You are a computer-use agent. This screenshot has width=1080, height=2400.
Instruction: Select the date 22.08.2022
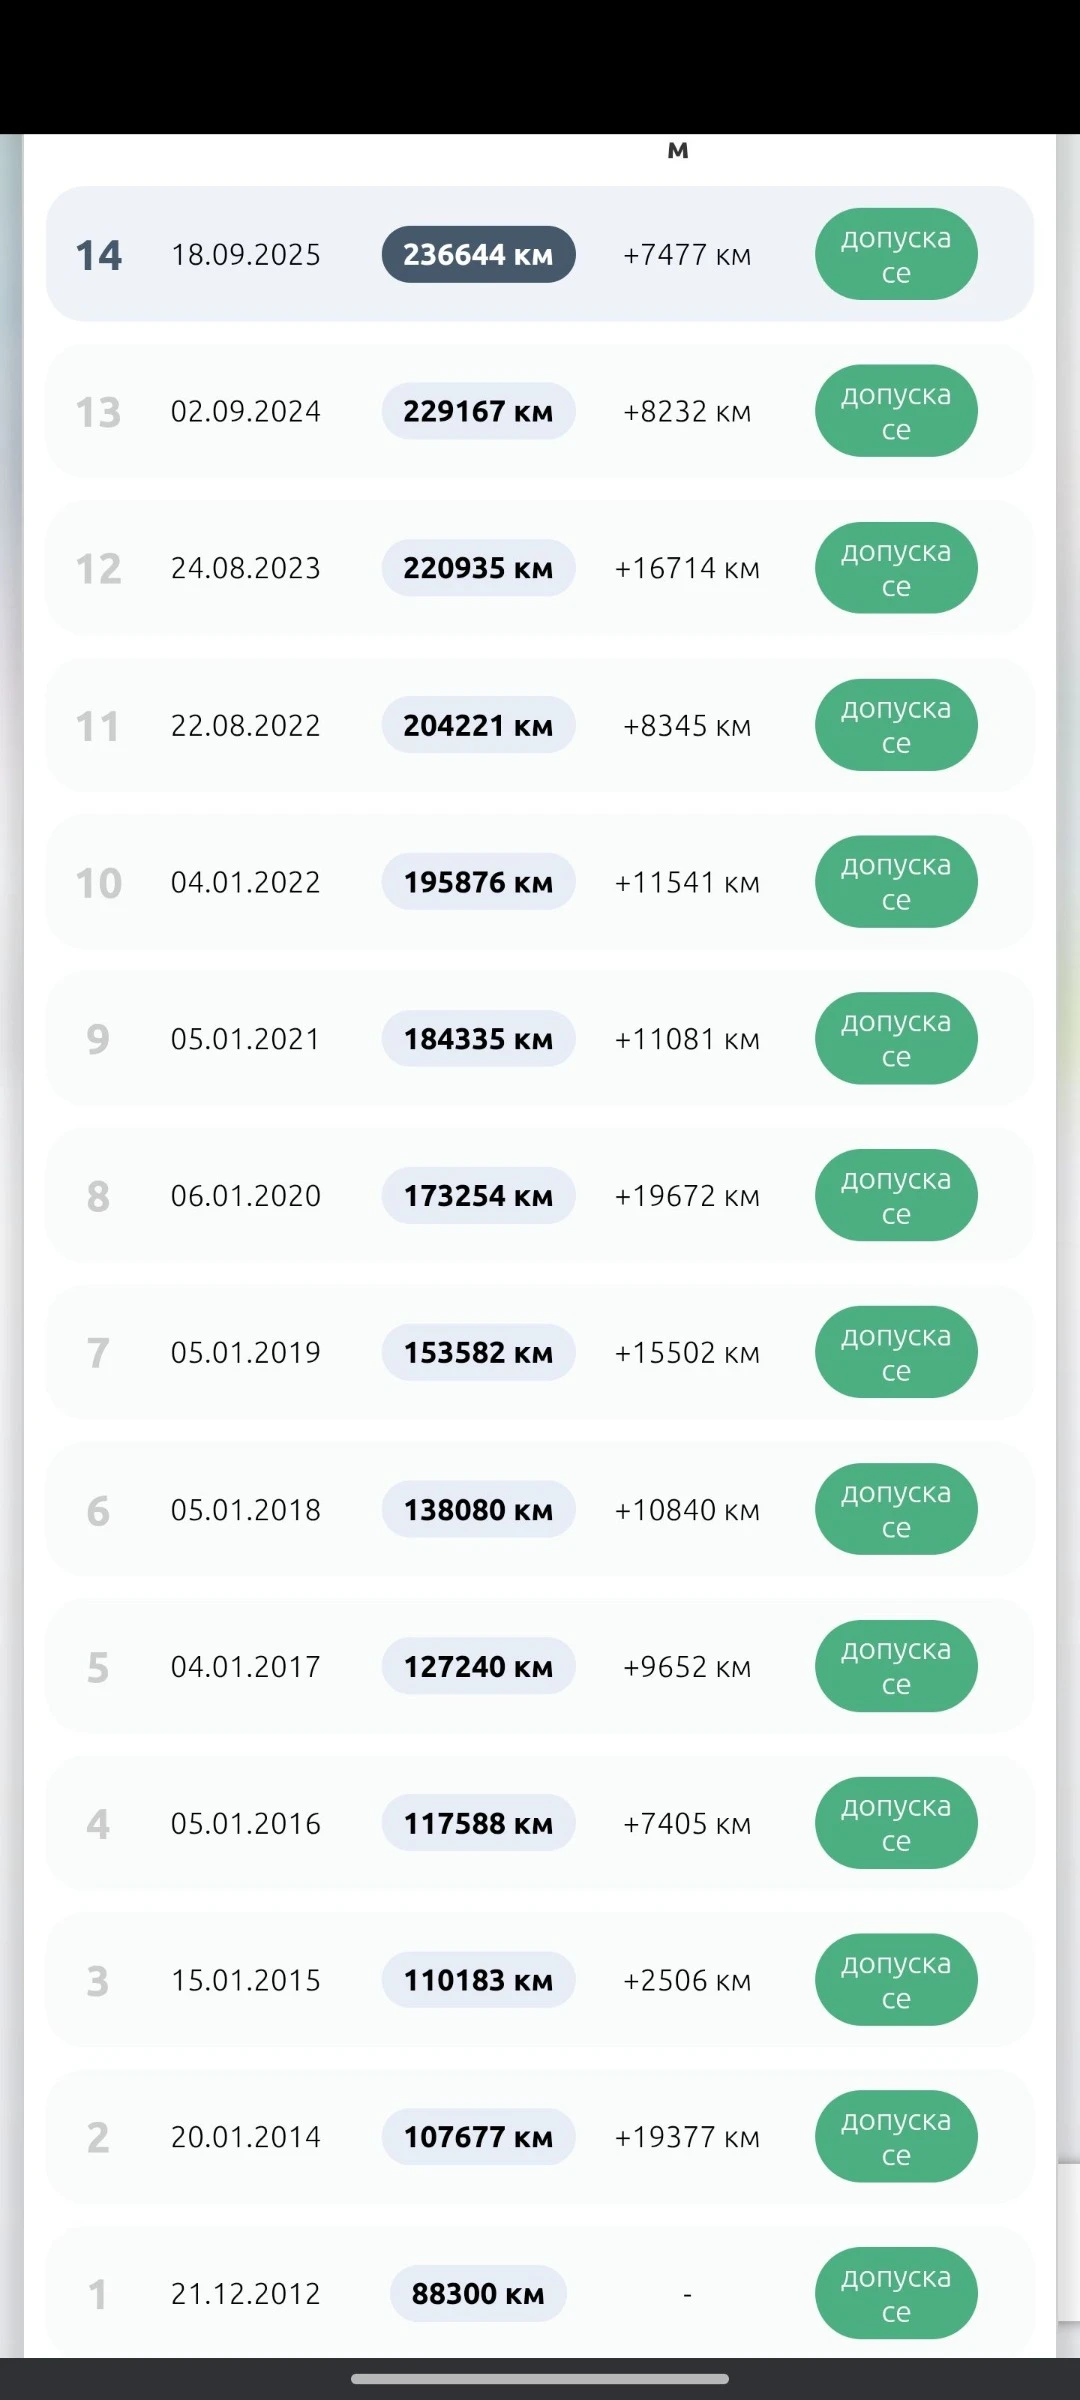click(246, 725)
